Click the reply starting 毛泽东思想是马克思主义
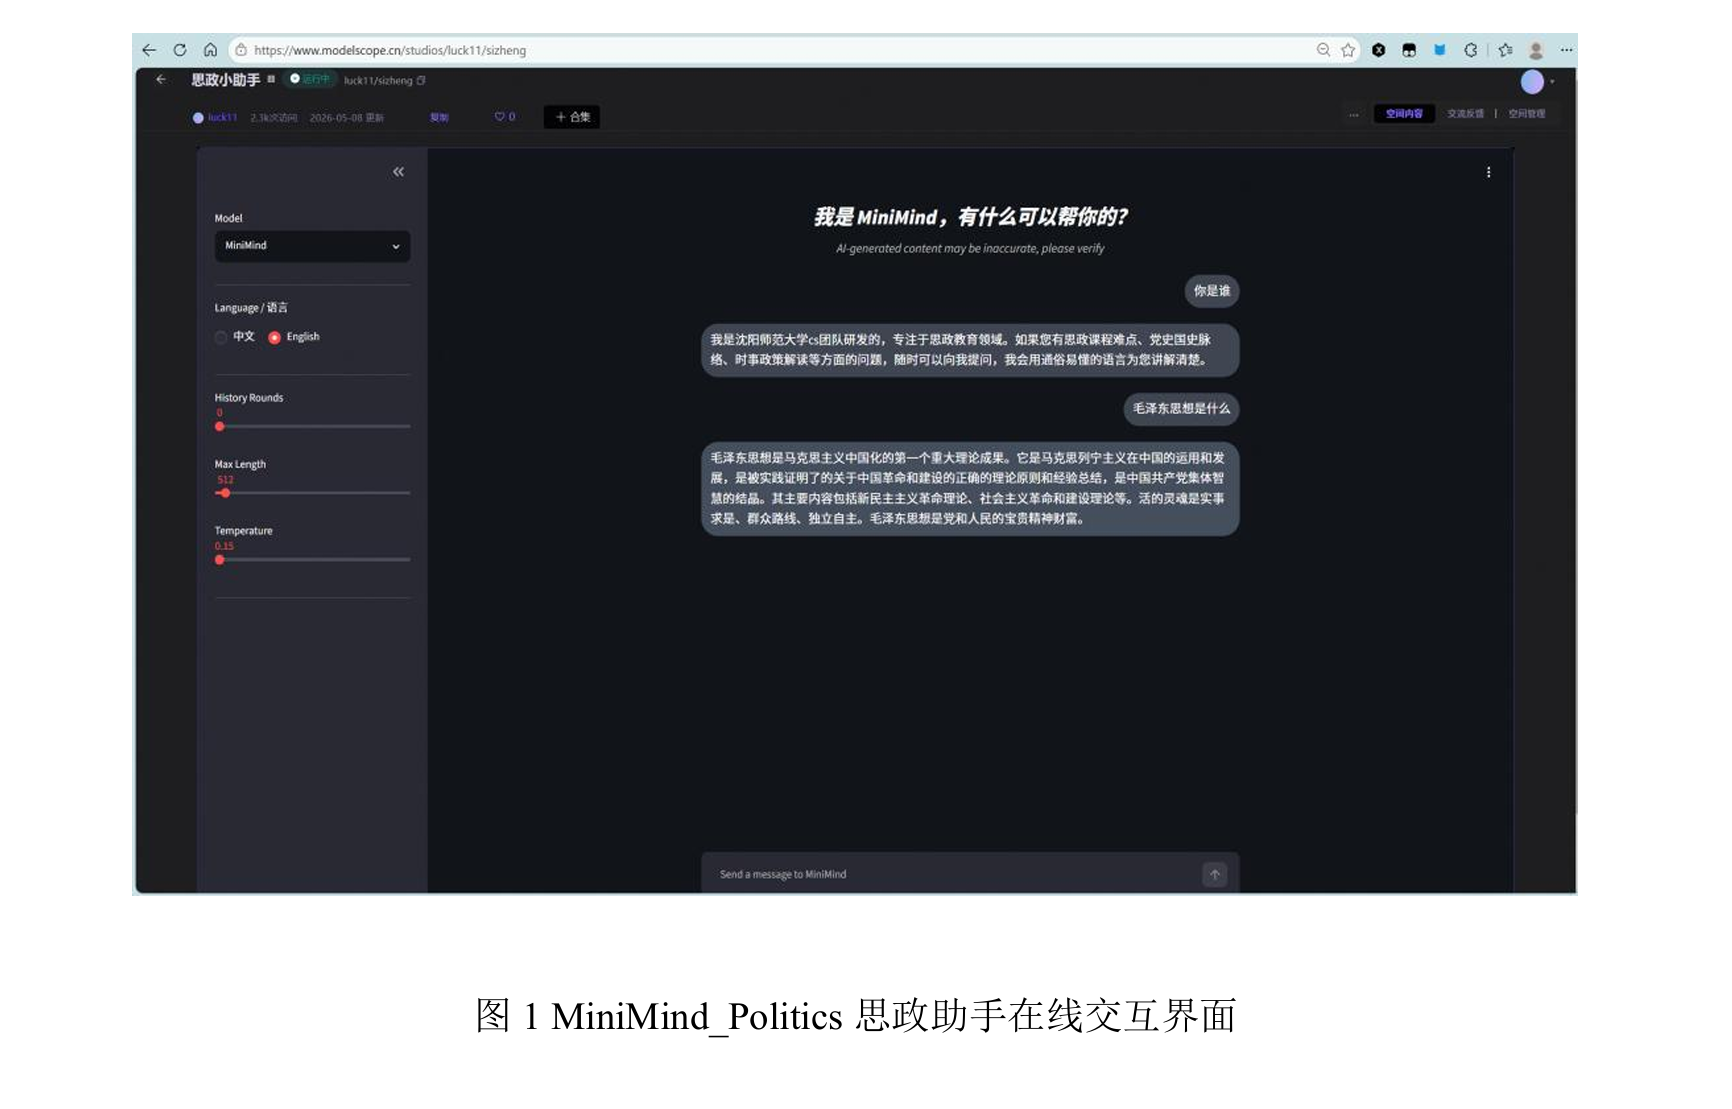The width and height of the screenshot is (1732, 1109). (970, 488)
